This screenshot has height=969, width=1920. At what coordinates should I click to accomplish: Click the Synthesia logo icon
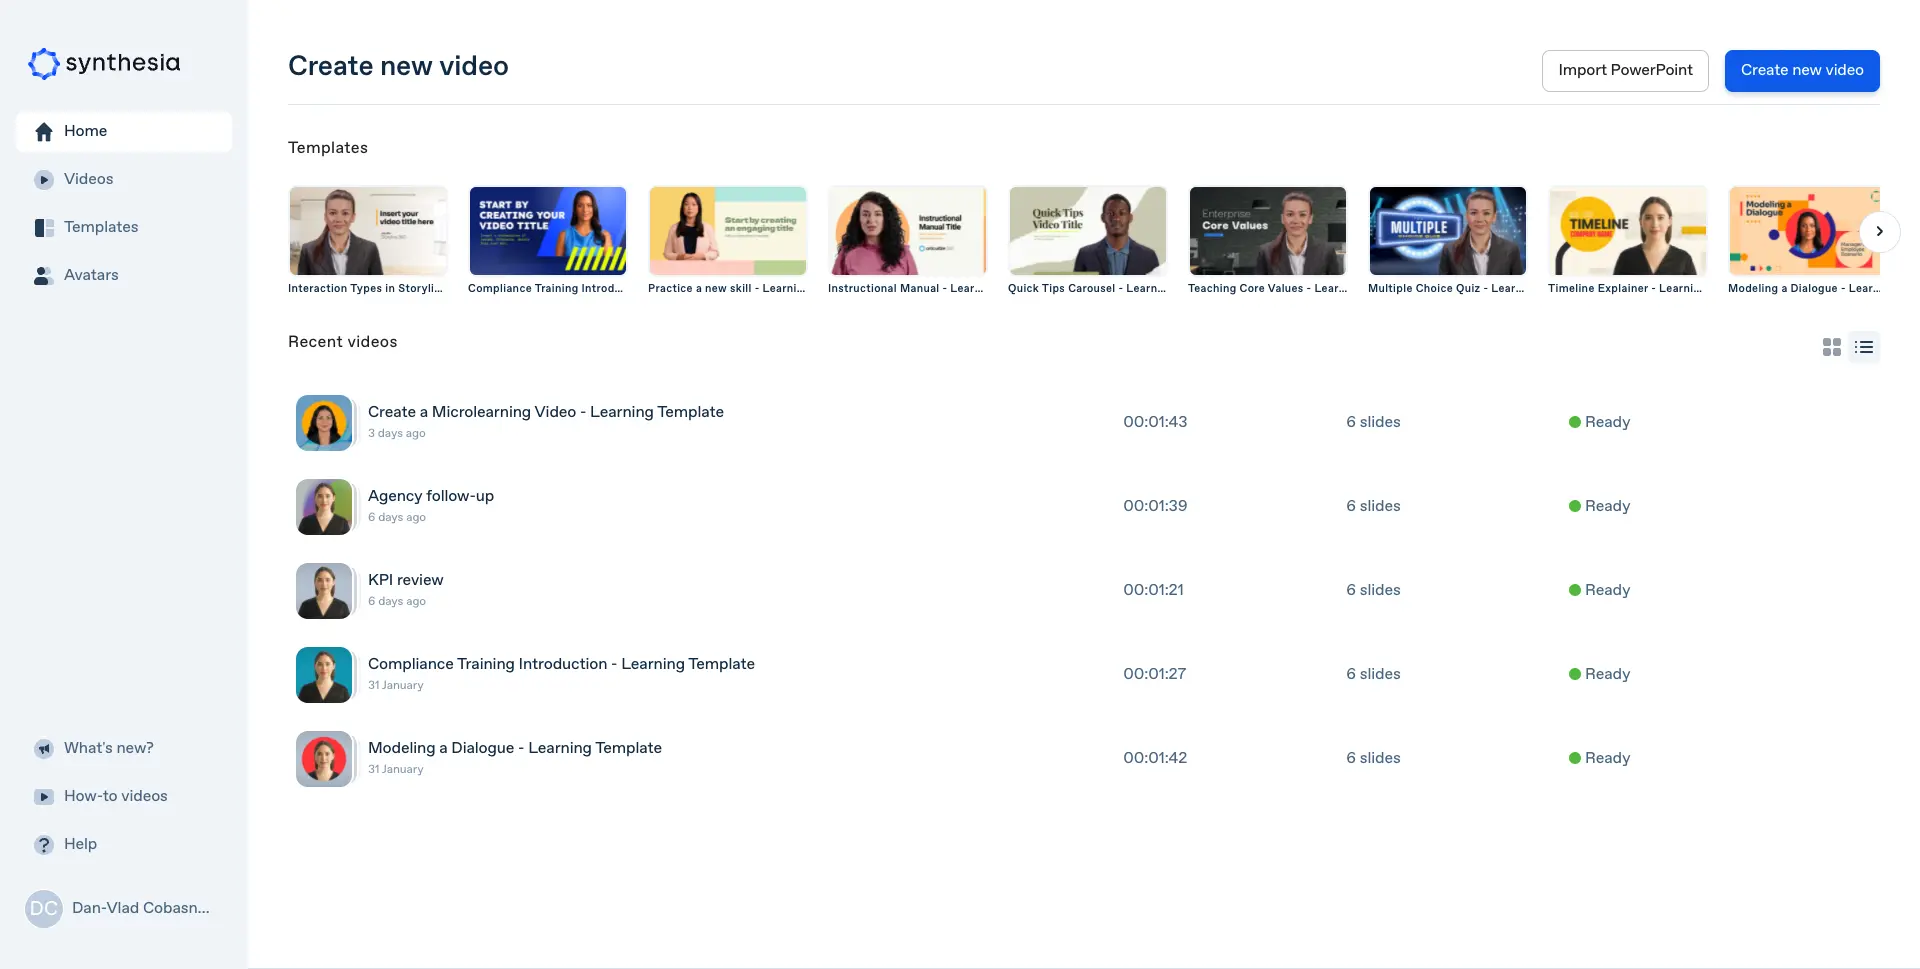[x=43, y=64]
